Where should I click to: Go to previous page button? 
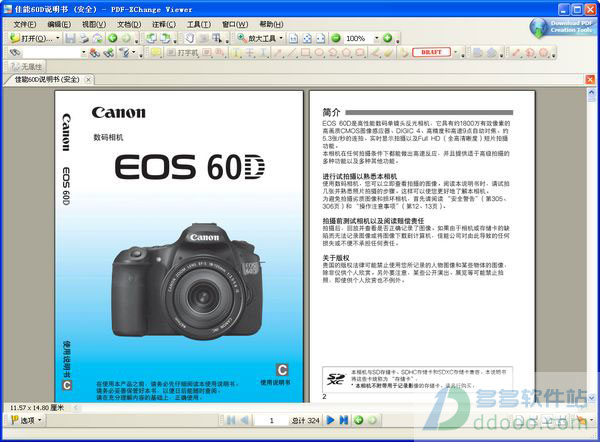point(244,420)
